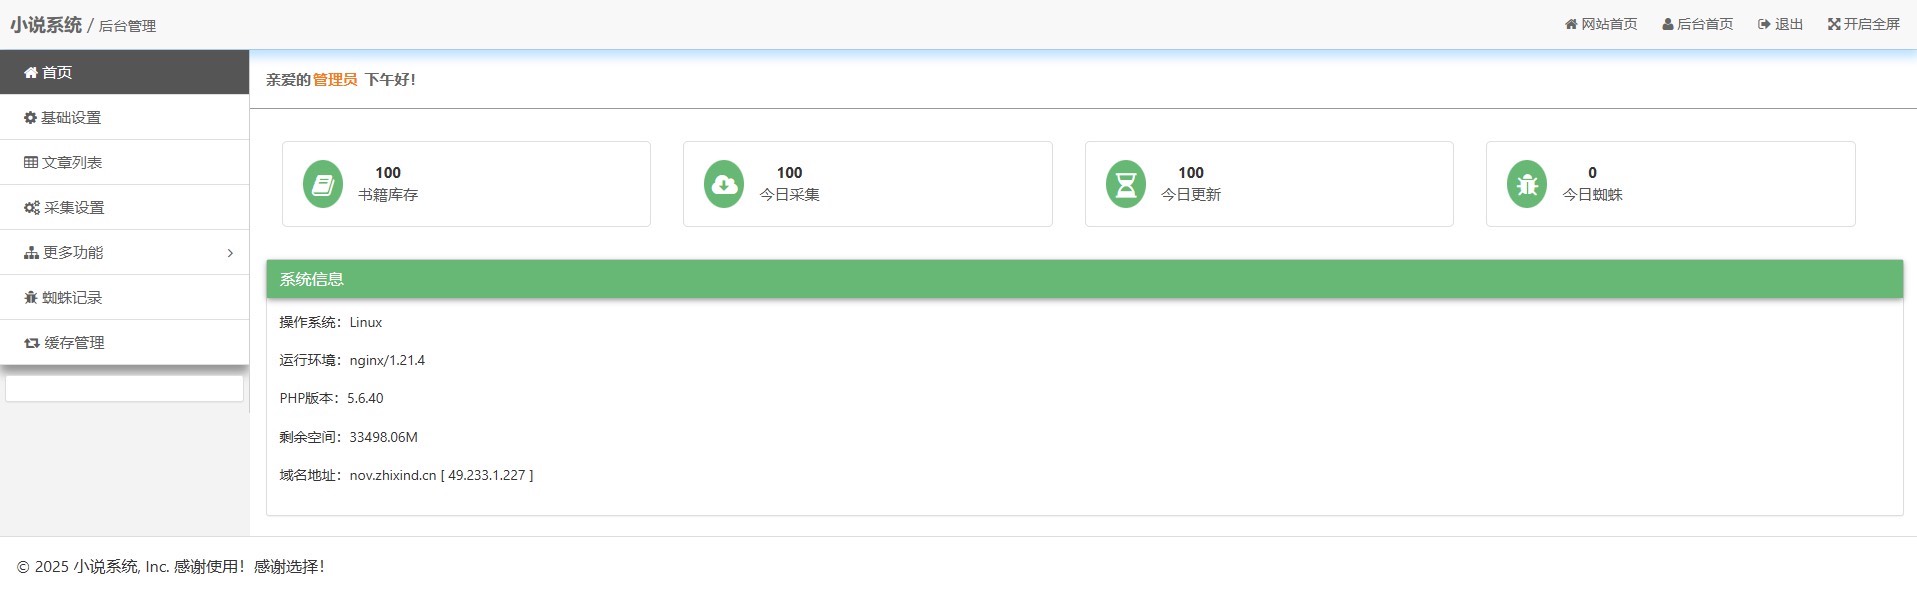Screen dimensions: 1917x591
Task: Click the 文章列表 table icon
Action: click(31, 163)
